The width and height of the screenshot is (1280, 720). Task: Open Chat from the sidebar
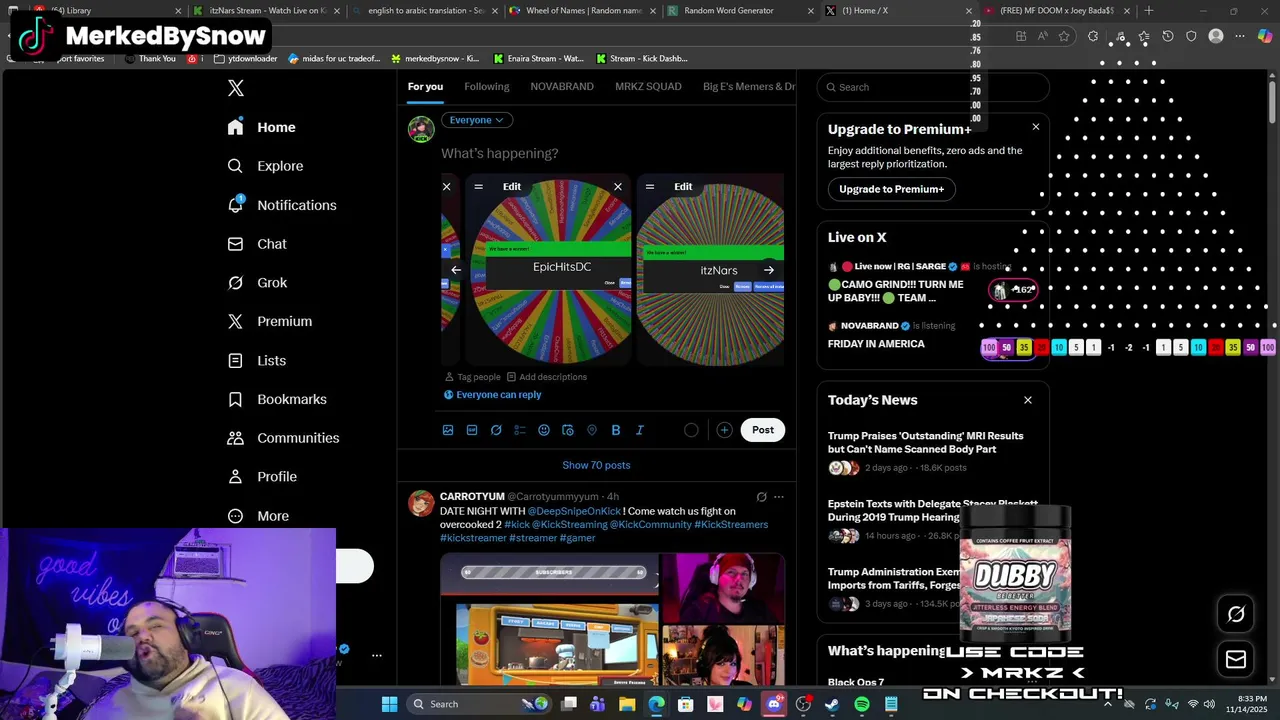[257, 244]
